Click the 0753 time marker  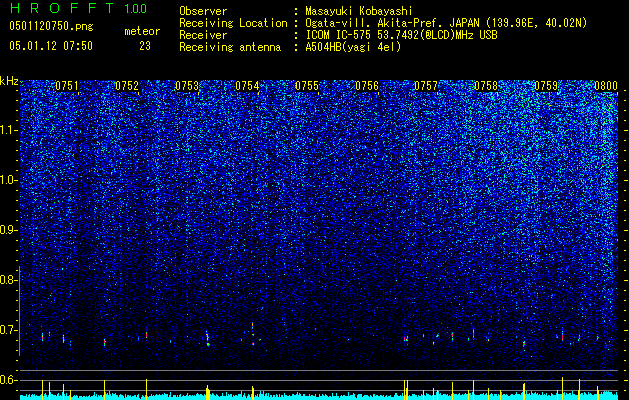point(187,86)
